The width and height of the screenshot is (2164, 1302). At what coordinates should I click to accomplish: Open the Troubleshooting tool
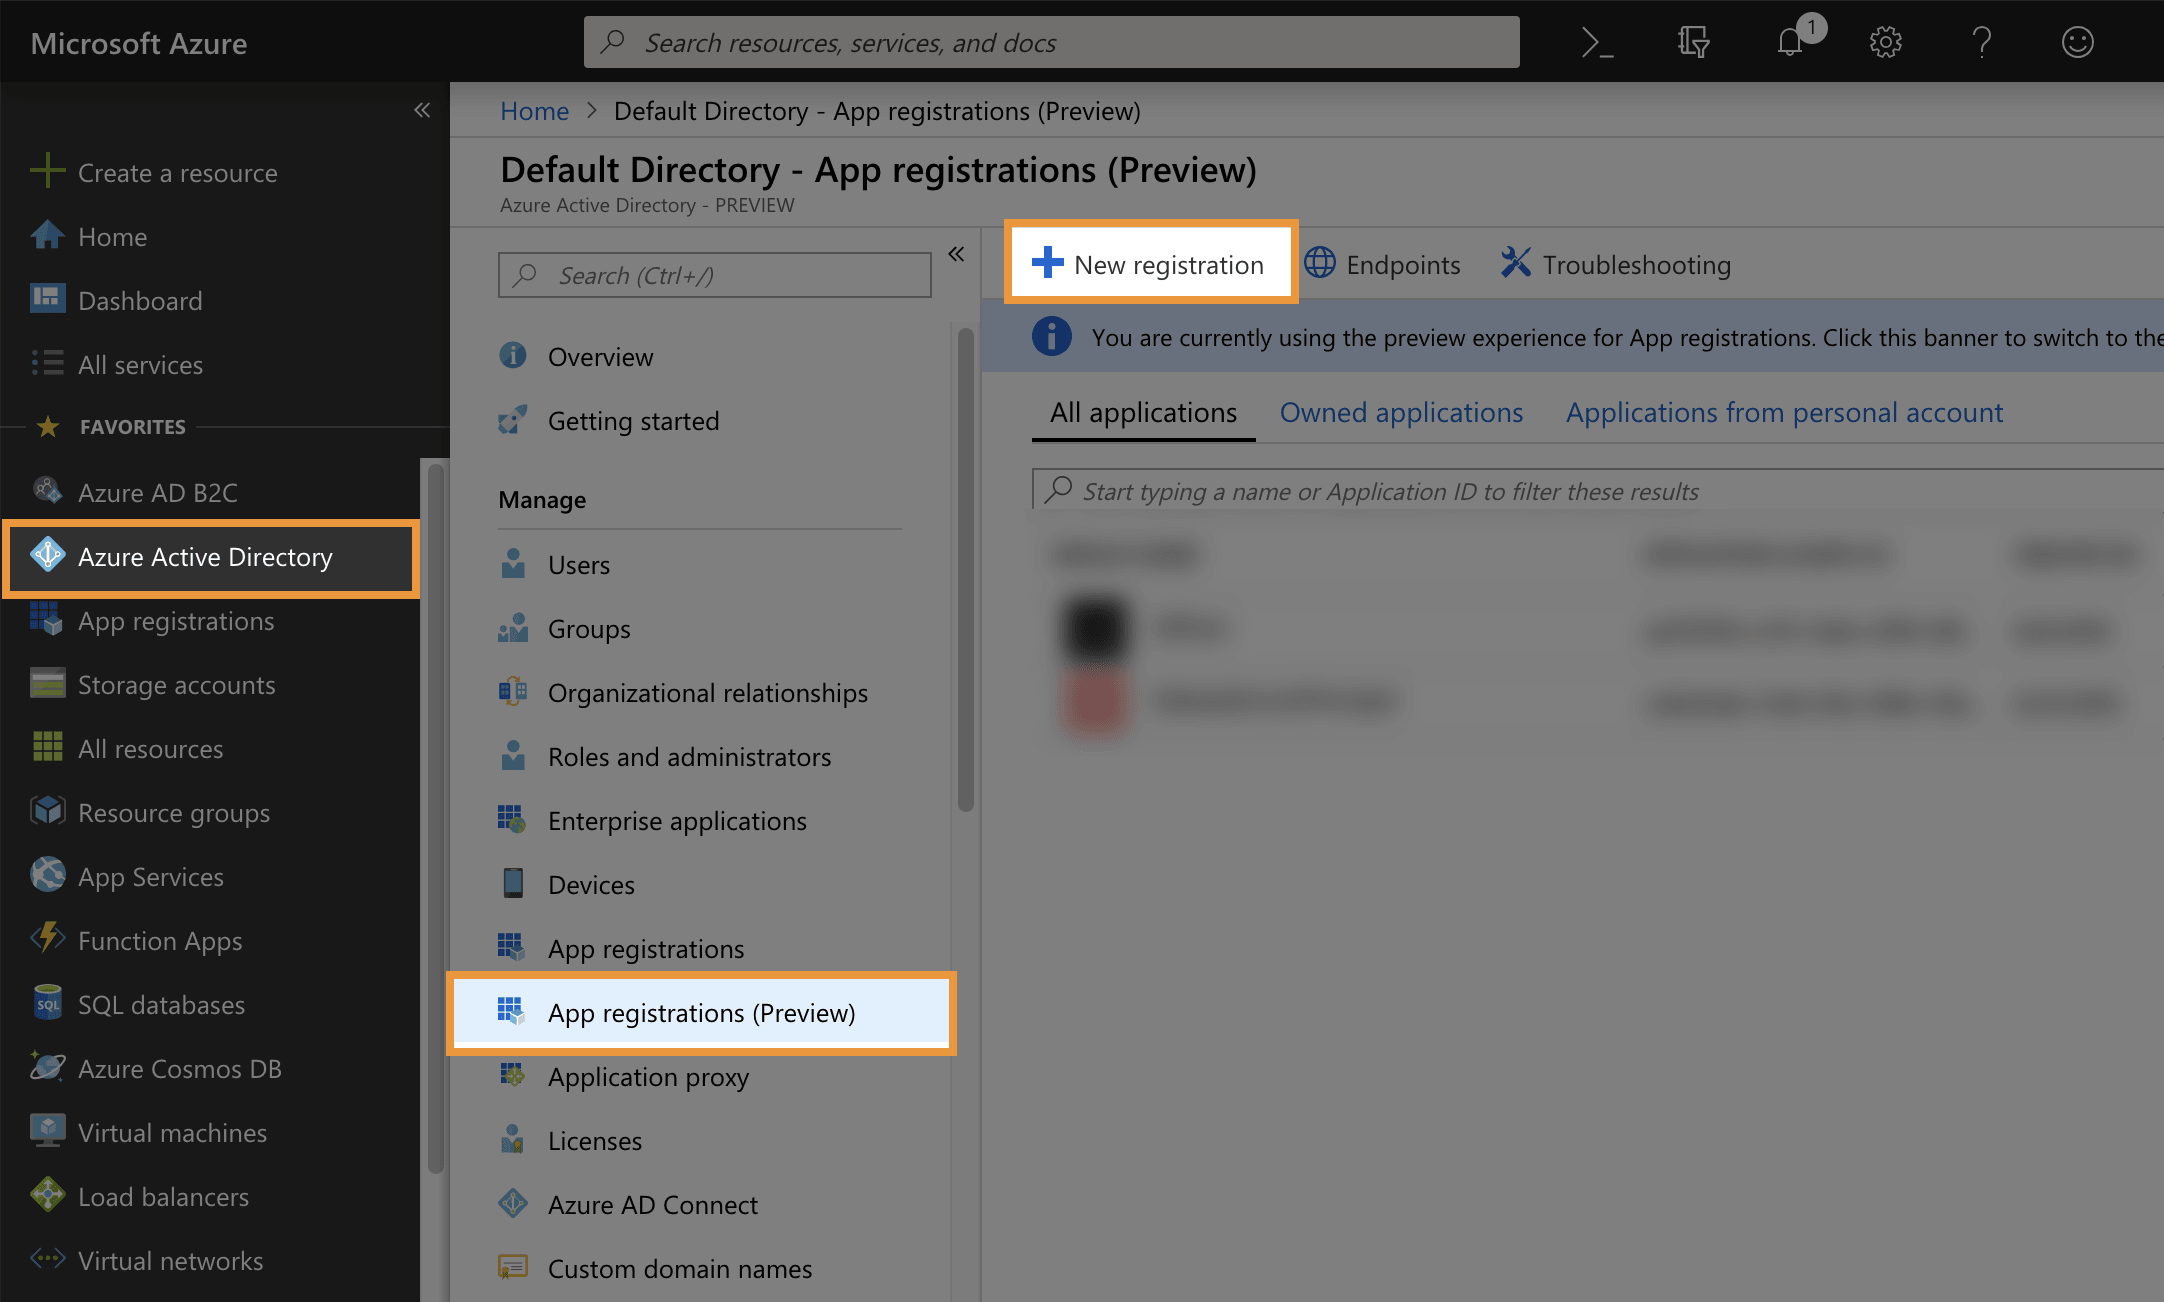pyautogui.click(x=1615, y=265)
